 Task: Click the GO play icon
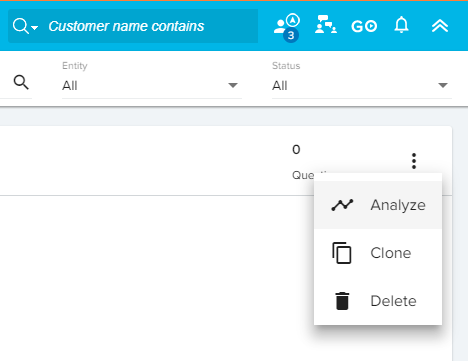click(364, 26)
